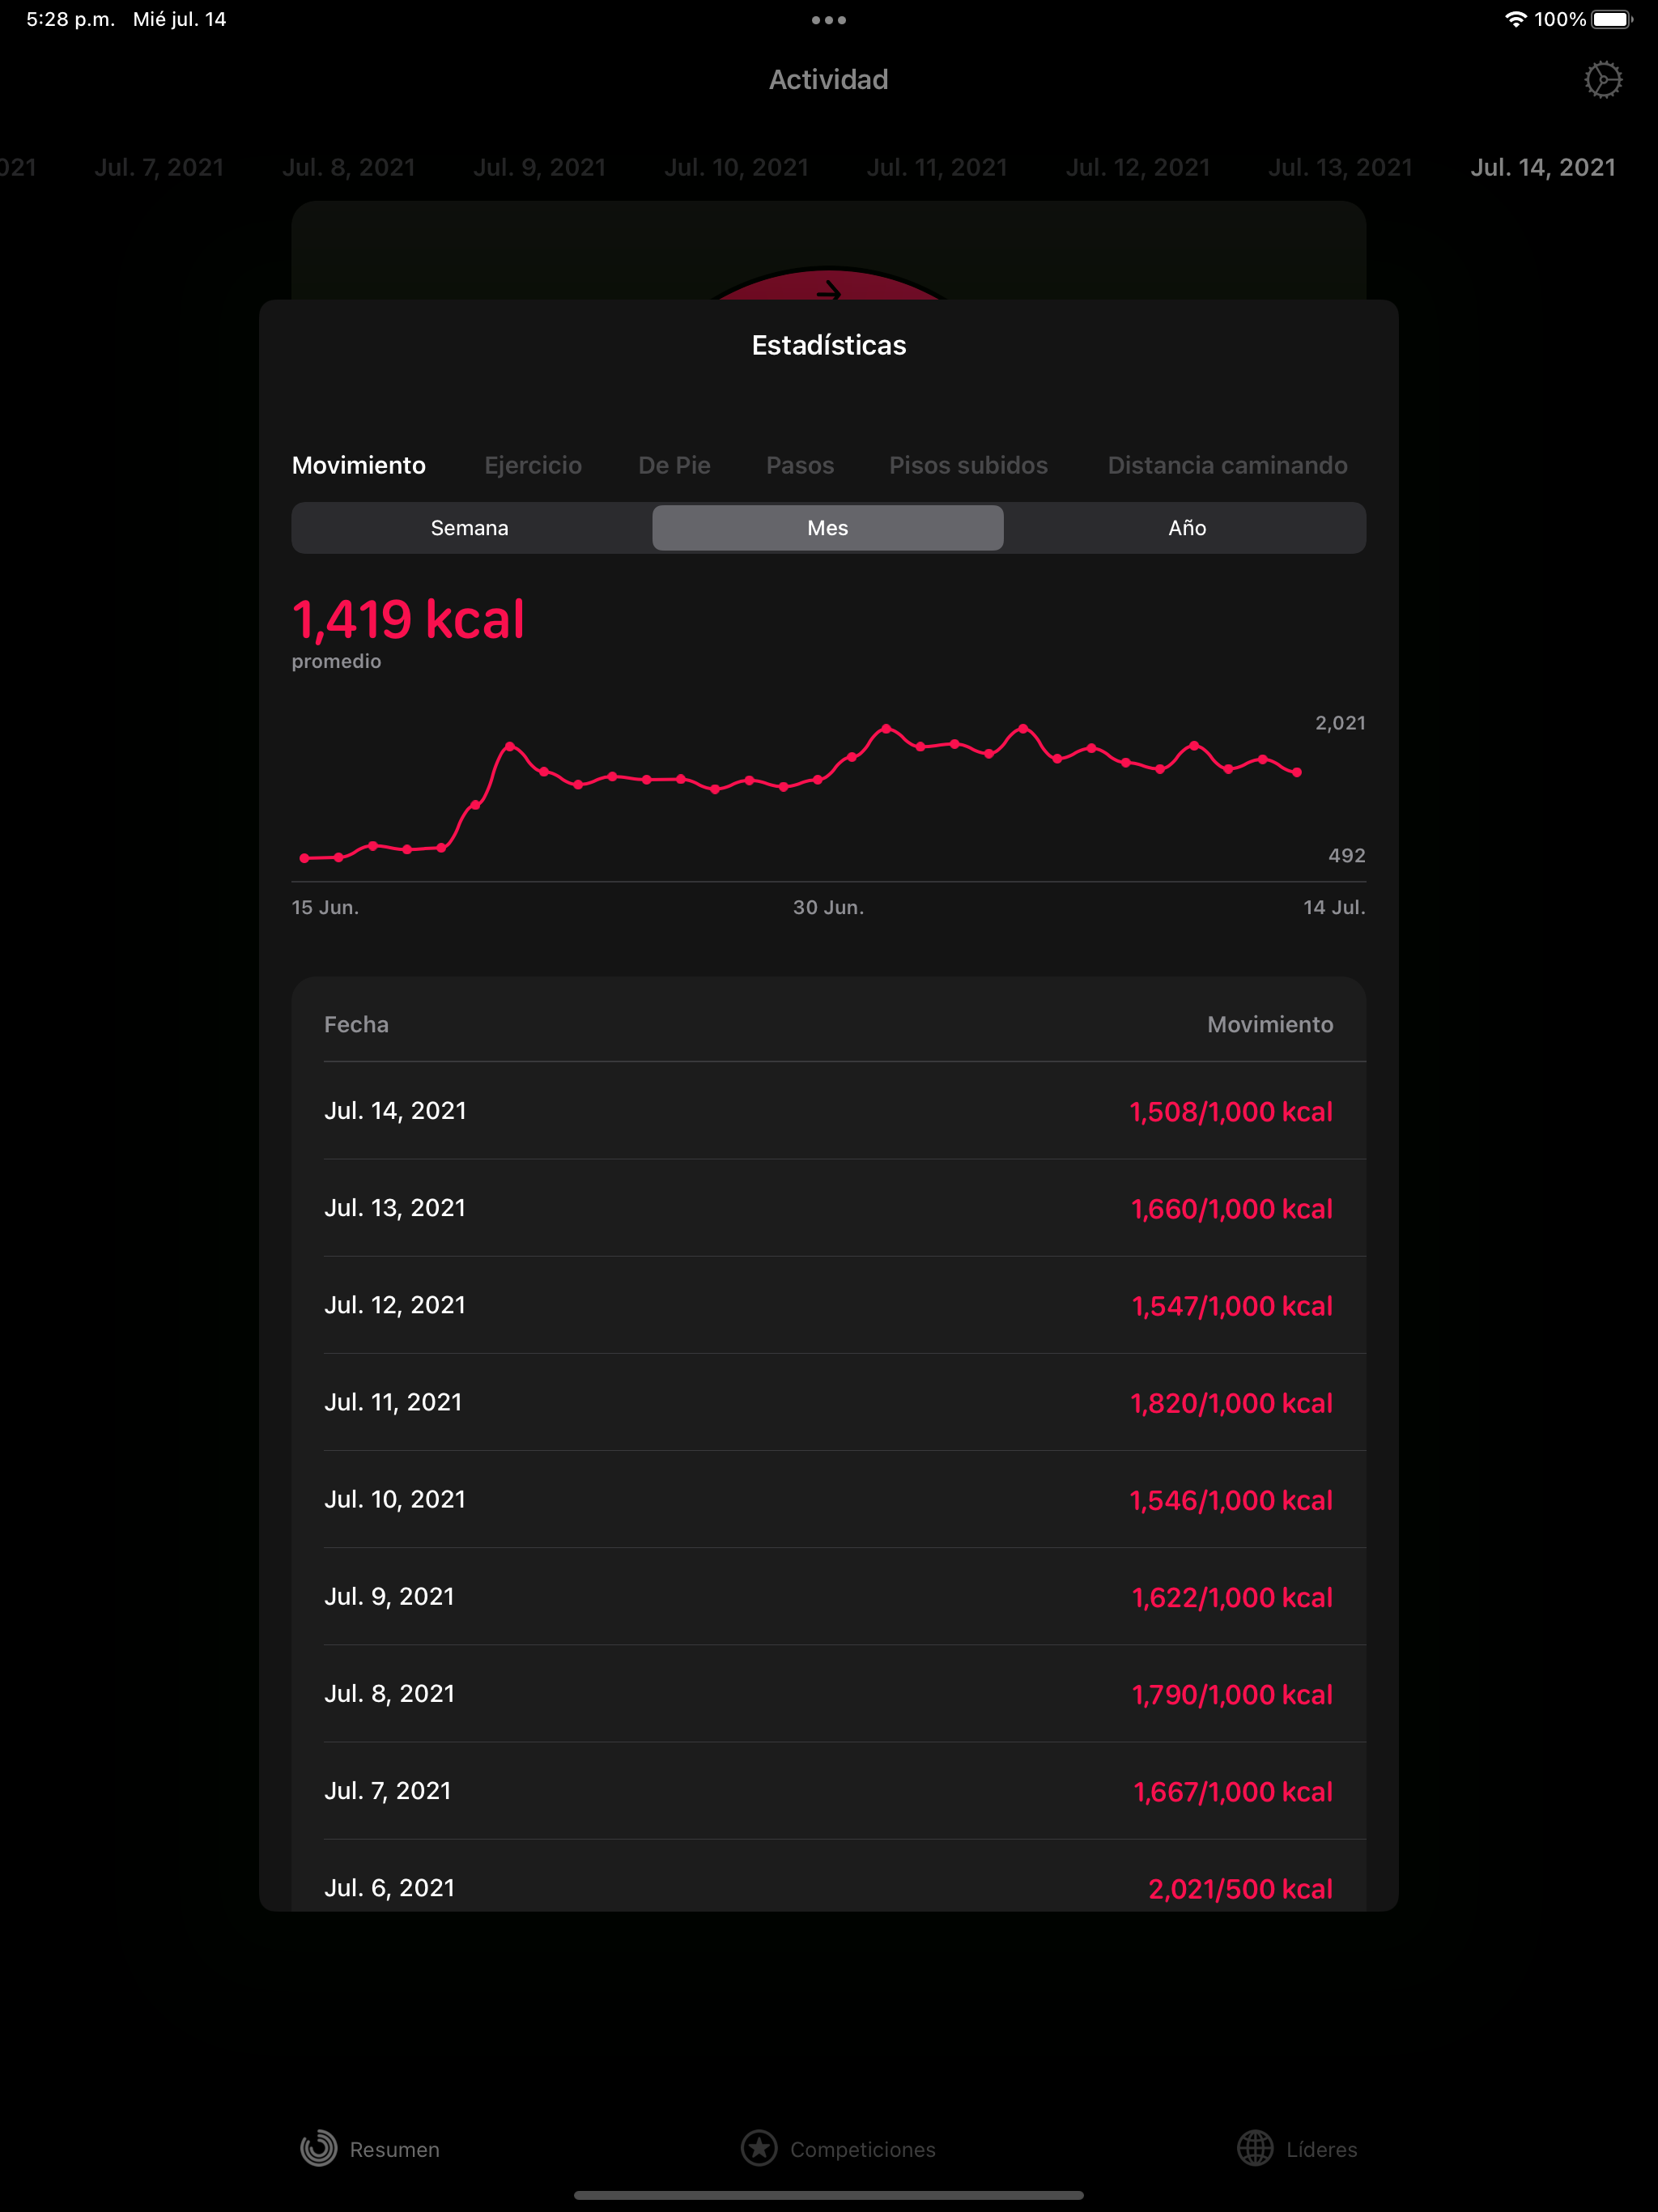Switch to the Ejercicio tab
This screenshot has height=2212, width=1658.
pyautogui.click(x=533, y=465)
